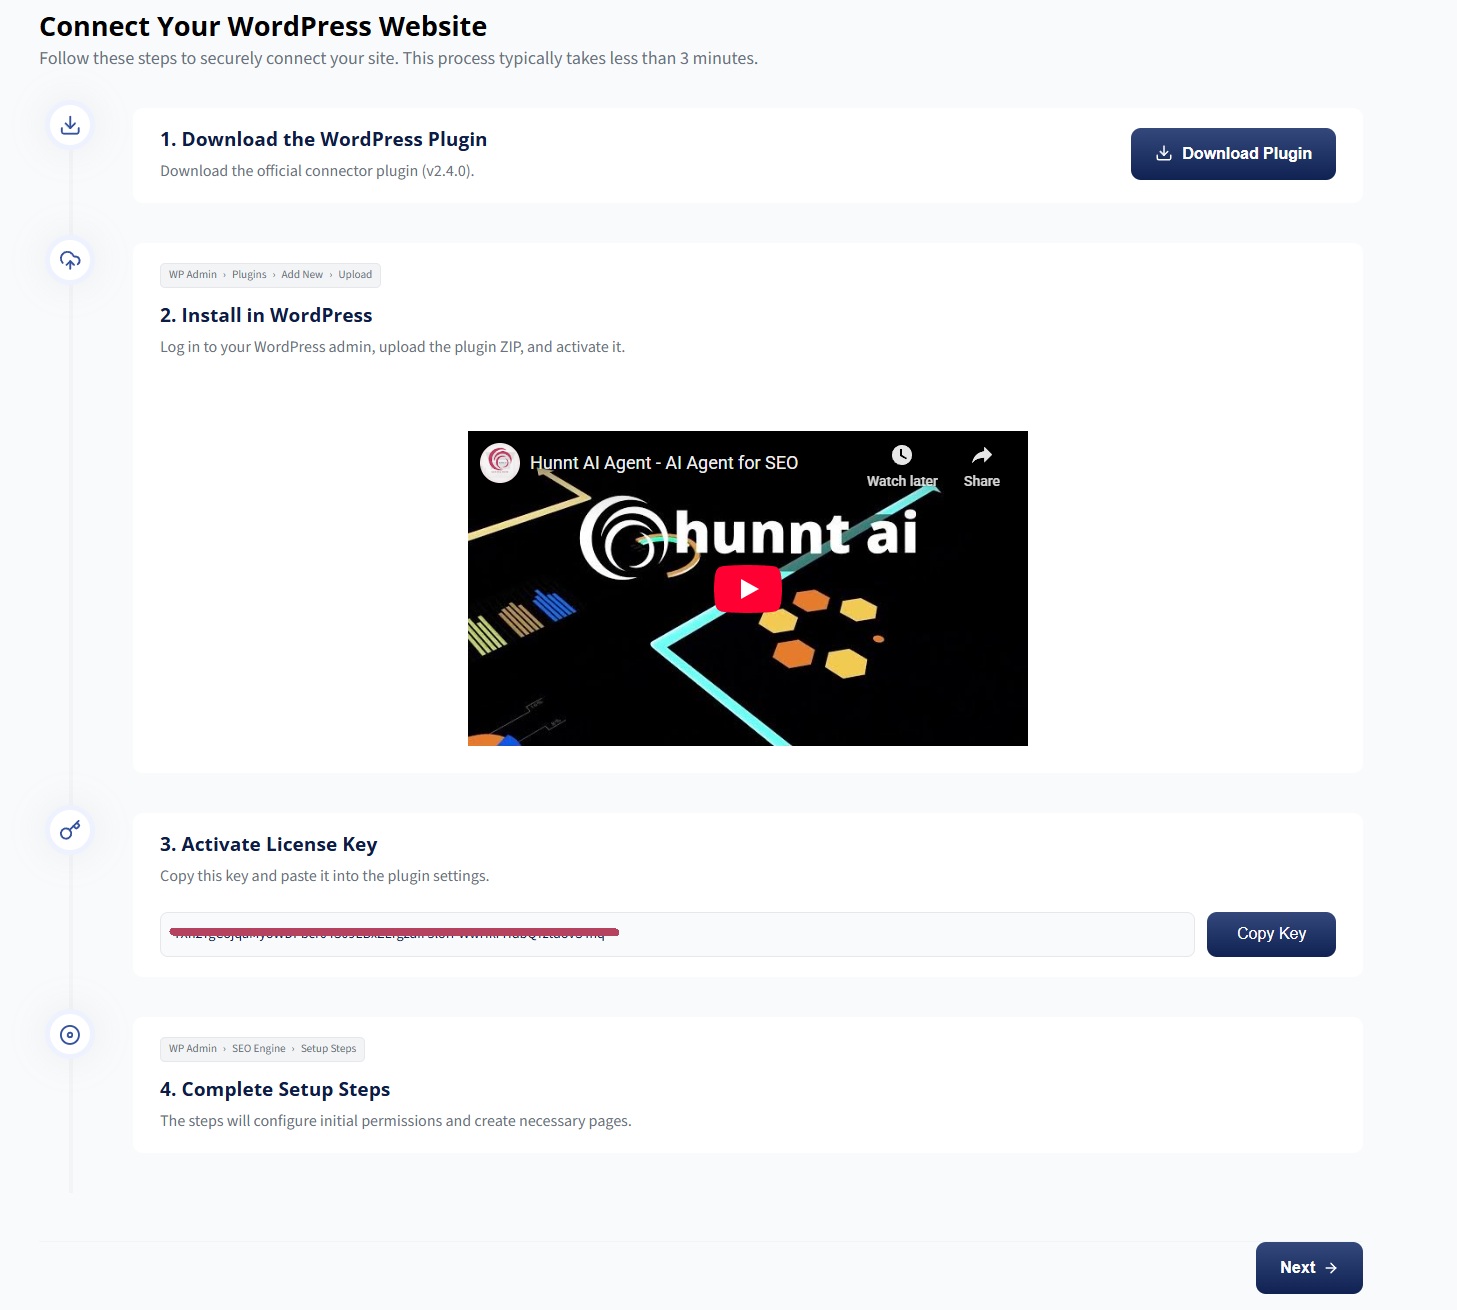1457x1310 pixels.
Task: Proceed with the Next button
Action: pyautogui.click(x=1308, y=1268)
